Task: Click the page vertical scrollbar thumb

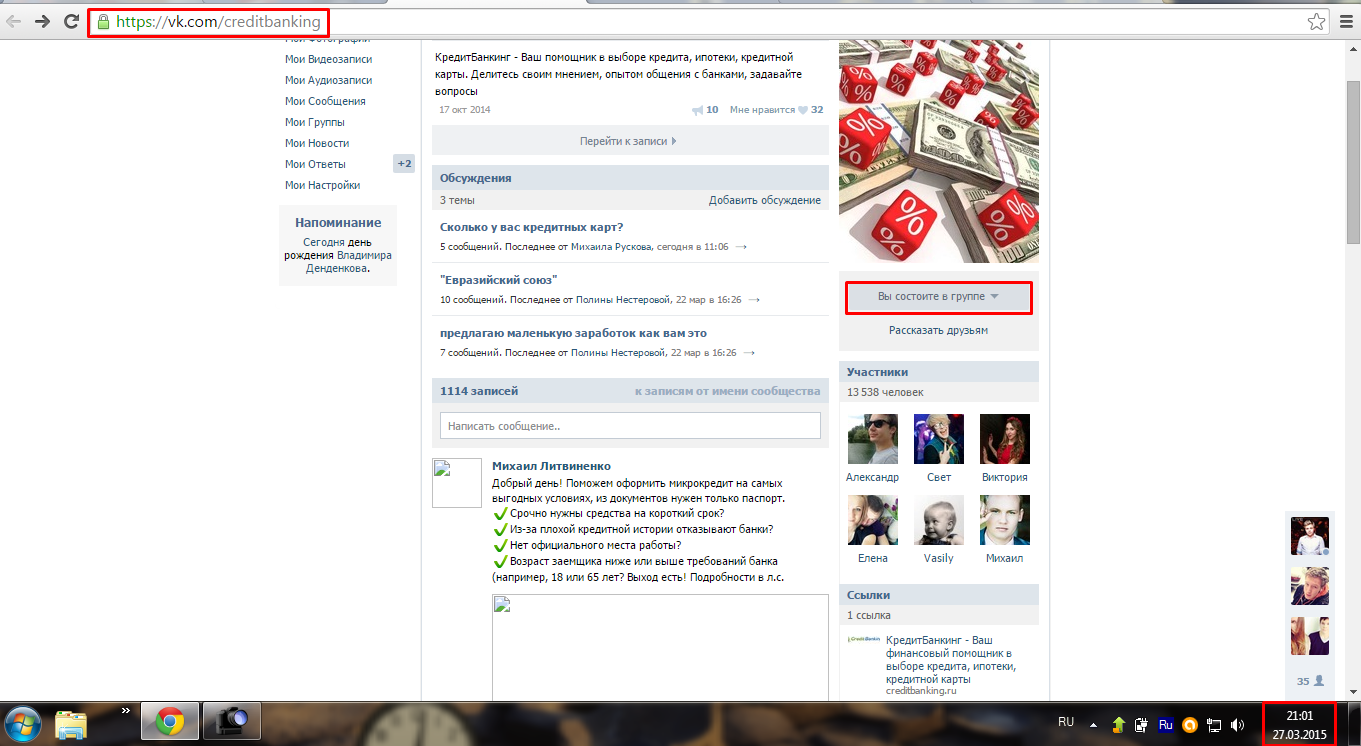Action: tap(1353, 162)
